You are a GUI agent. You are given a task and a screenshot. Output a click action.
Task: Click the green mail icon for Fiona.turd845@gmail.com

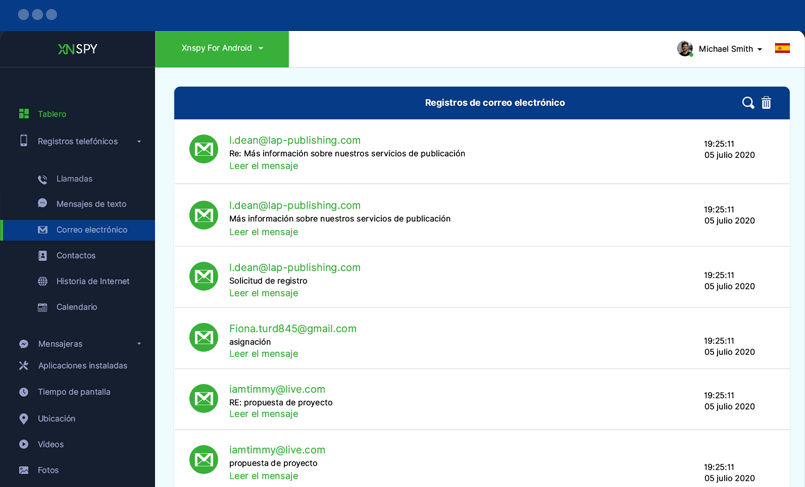[204, 337]
